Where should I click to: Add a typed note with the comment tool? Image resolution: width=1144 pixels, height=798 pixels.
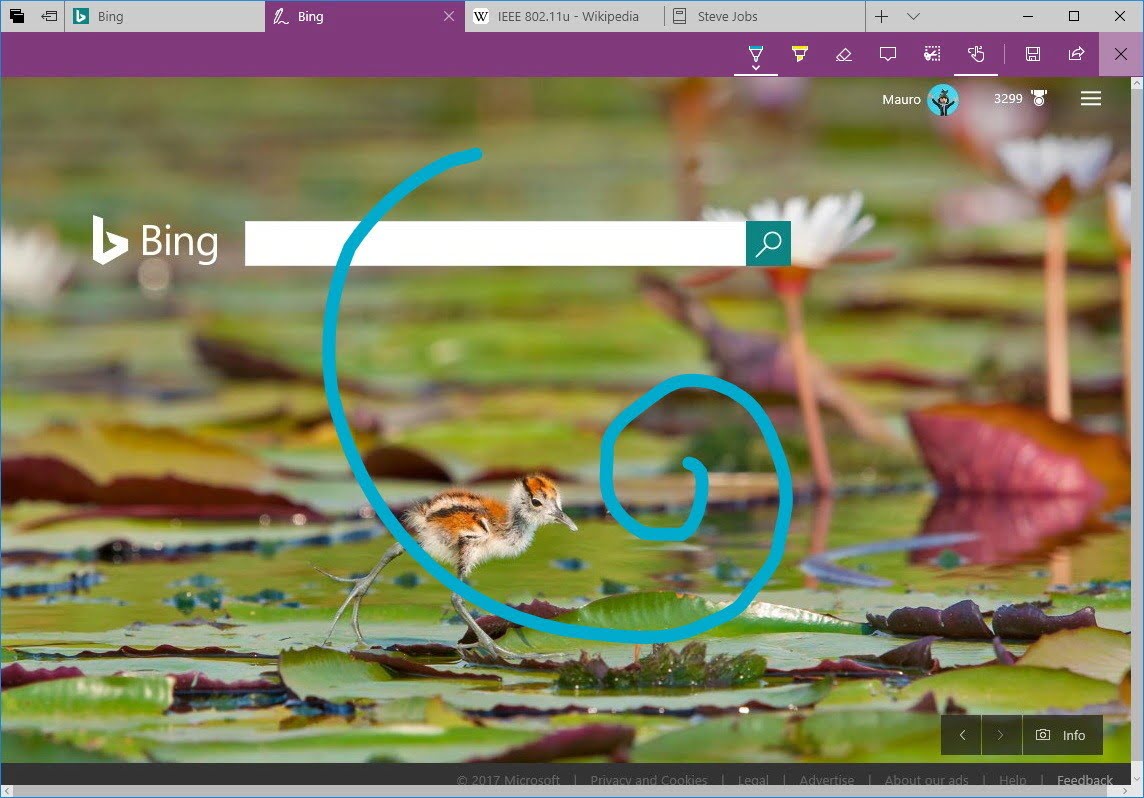coord(887,54)
